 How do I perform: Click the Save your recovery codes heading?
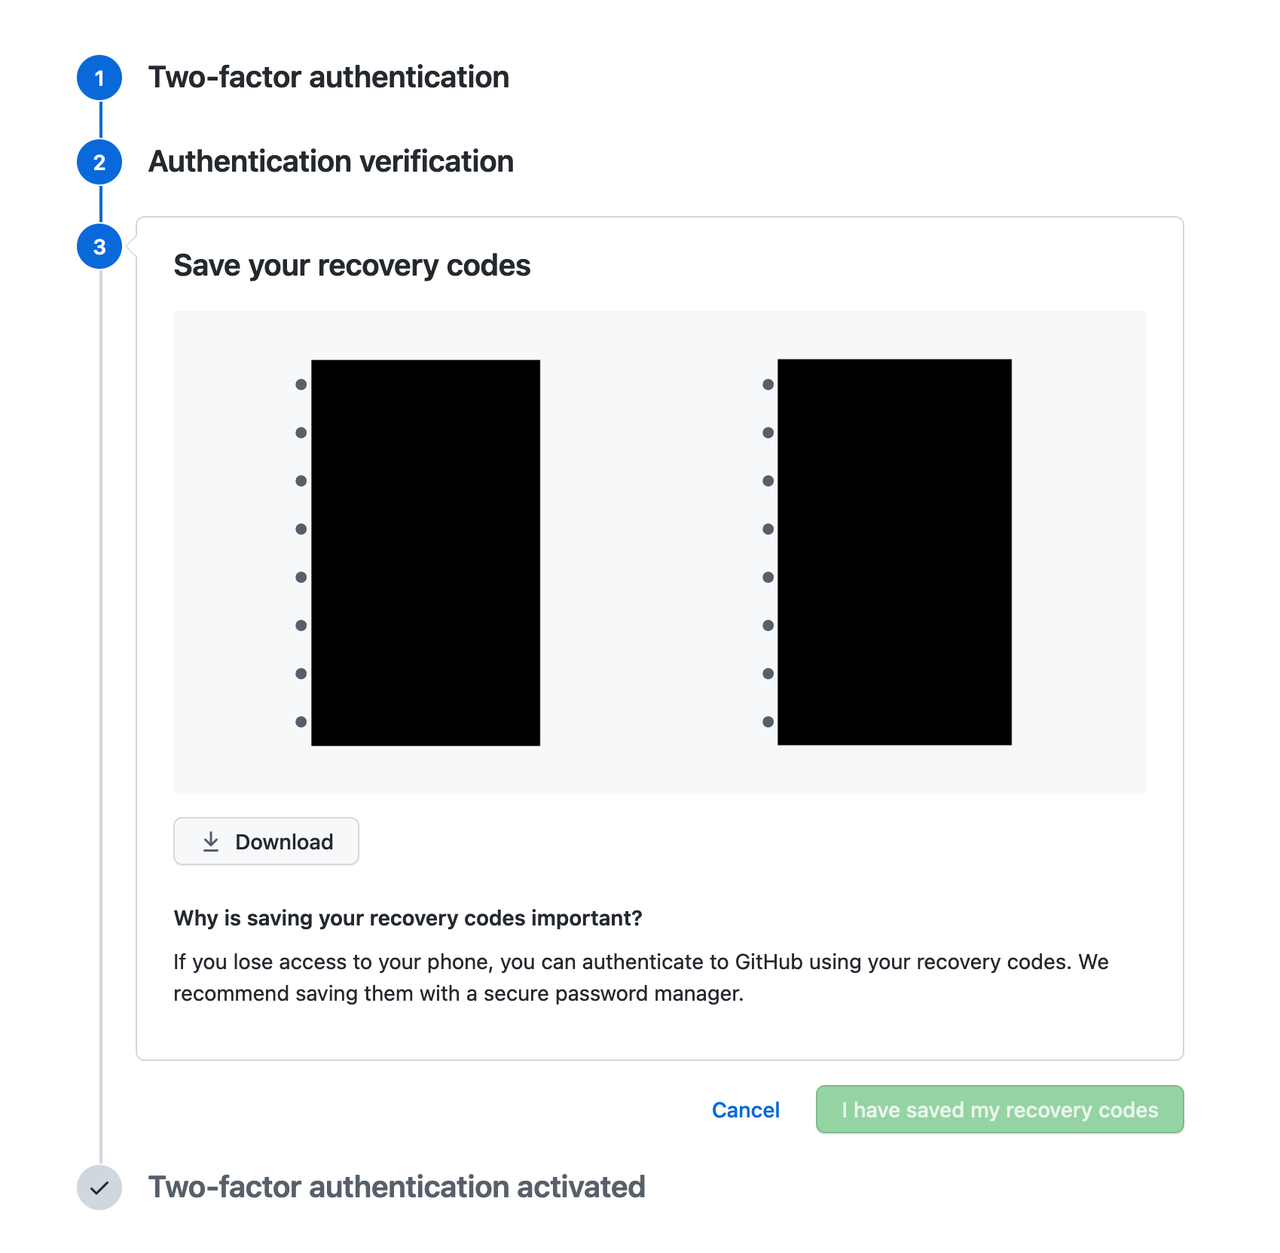point(352,265)
